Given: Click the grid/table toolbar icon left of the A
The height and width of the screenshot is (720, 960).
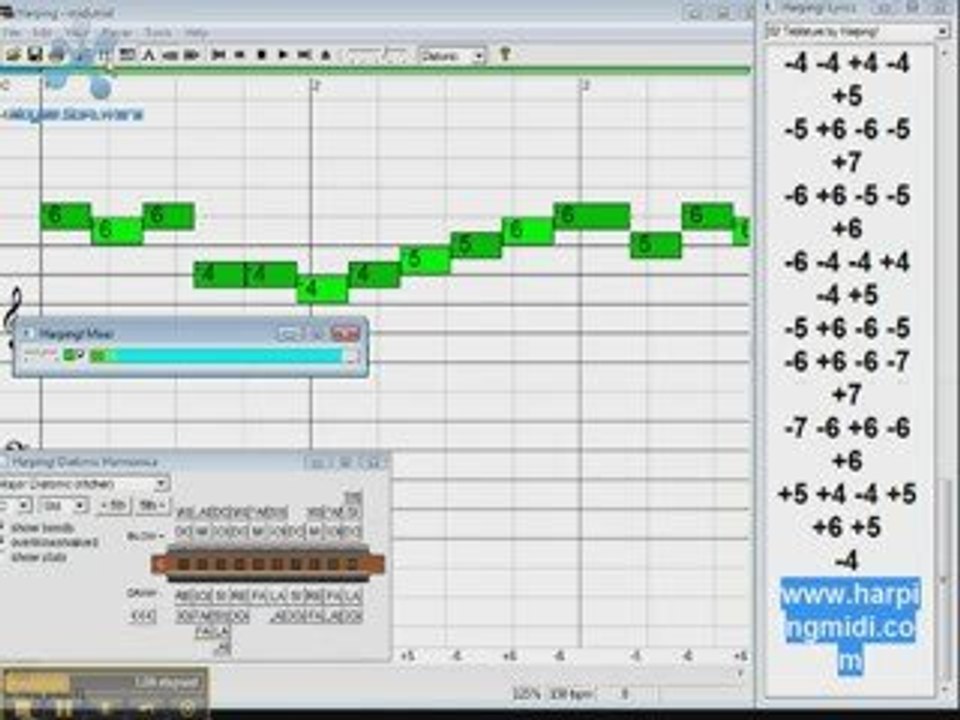Looking at the screenshot, I should [x=127, y=55].
